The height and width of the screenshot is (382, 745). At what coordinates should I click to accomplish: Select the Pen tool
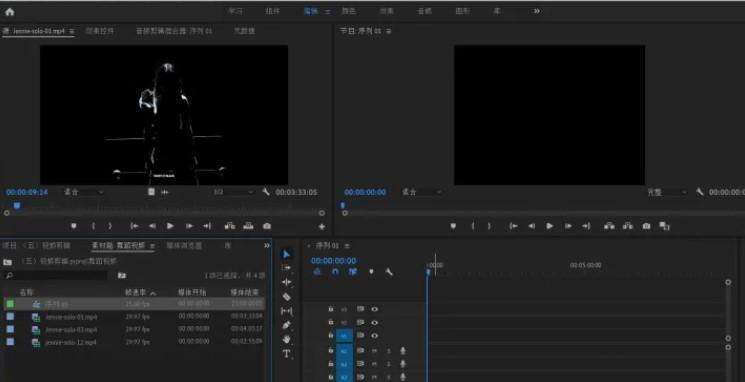(286, 325)
